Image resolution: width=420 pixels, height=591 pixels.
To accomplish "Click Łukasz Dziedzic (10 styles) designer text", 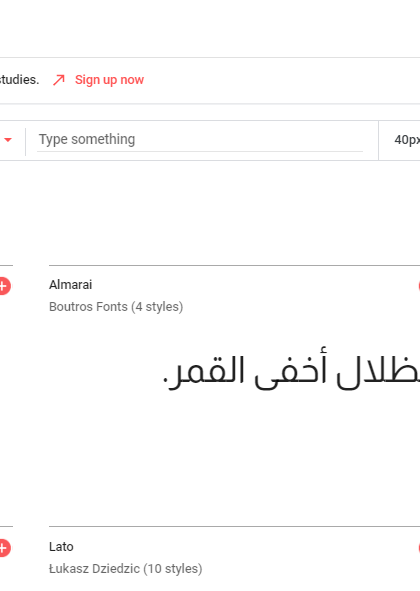I will [x=126, y=568].
